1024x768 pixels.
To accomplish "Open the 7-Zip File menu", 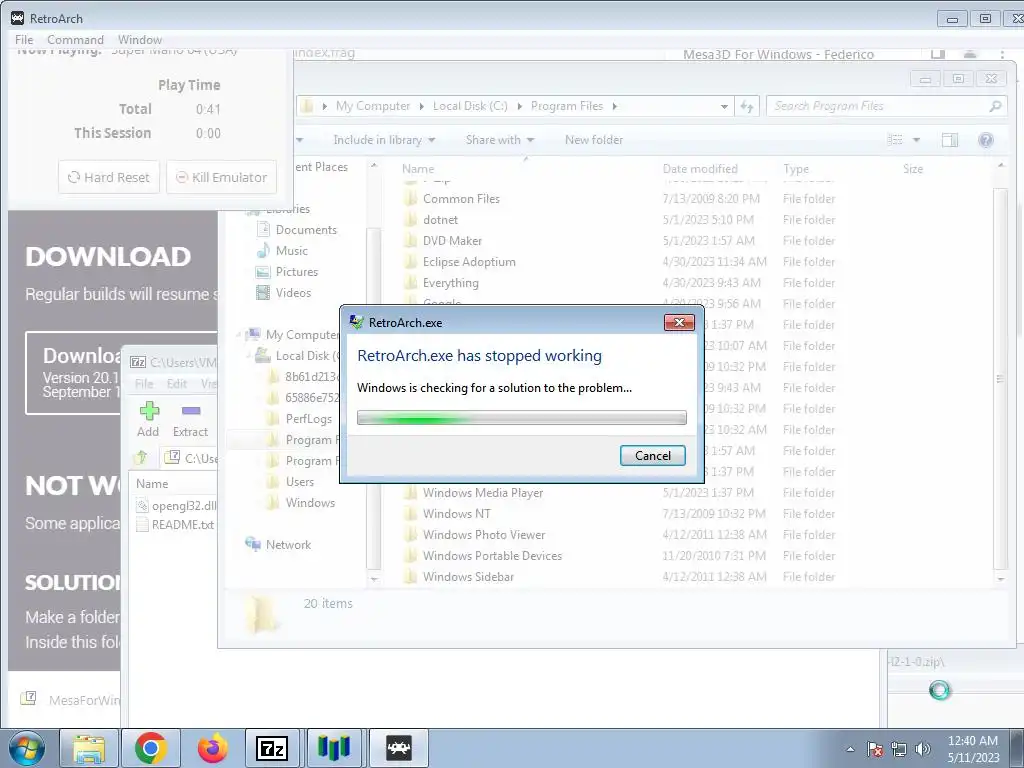I will [144, 384].
